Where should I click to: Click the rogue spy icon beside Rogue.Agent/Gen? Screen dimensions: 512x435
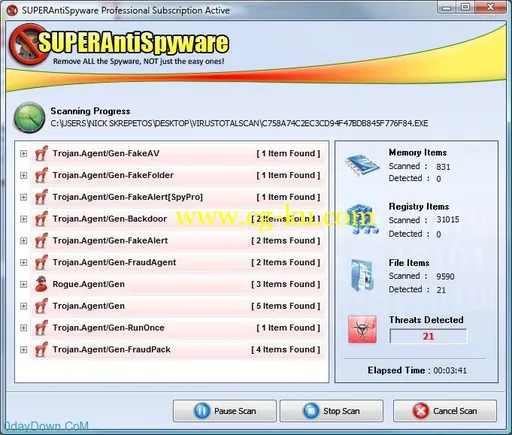[x=41, y=284]
